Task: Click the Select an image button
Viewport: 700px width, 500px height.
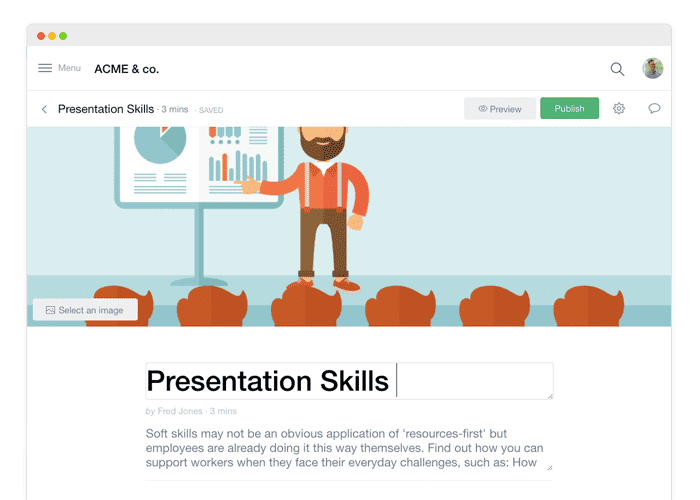Action: pyautogui.click(x=85, y=310)
